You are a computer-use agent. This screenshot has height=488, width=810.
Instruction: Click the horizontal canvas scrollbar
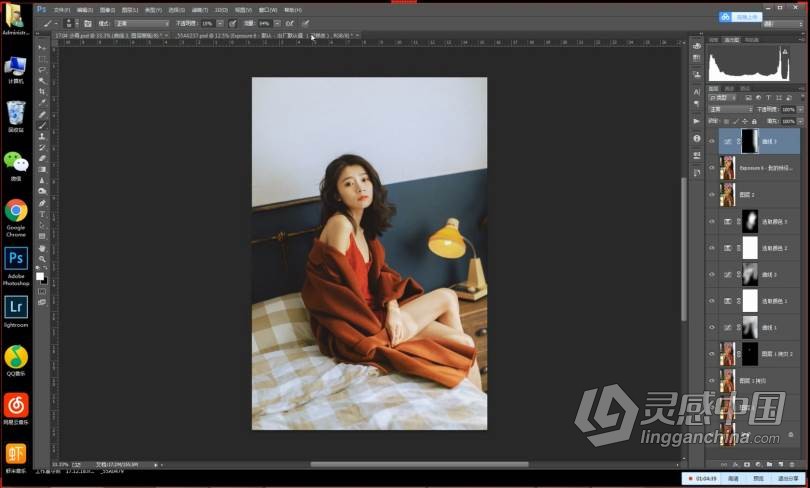[419, 464]
